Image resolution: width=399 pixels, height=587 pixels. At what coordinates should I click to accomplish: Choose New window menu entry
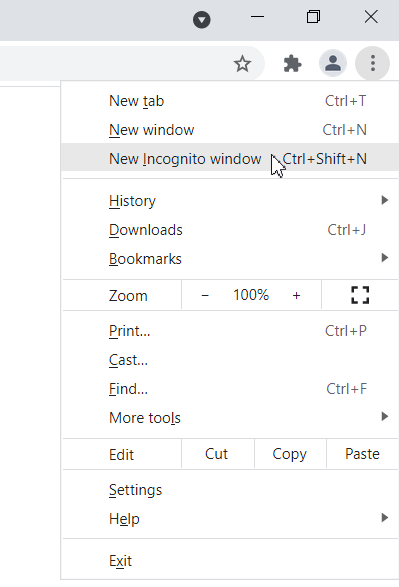230,130
